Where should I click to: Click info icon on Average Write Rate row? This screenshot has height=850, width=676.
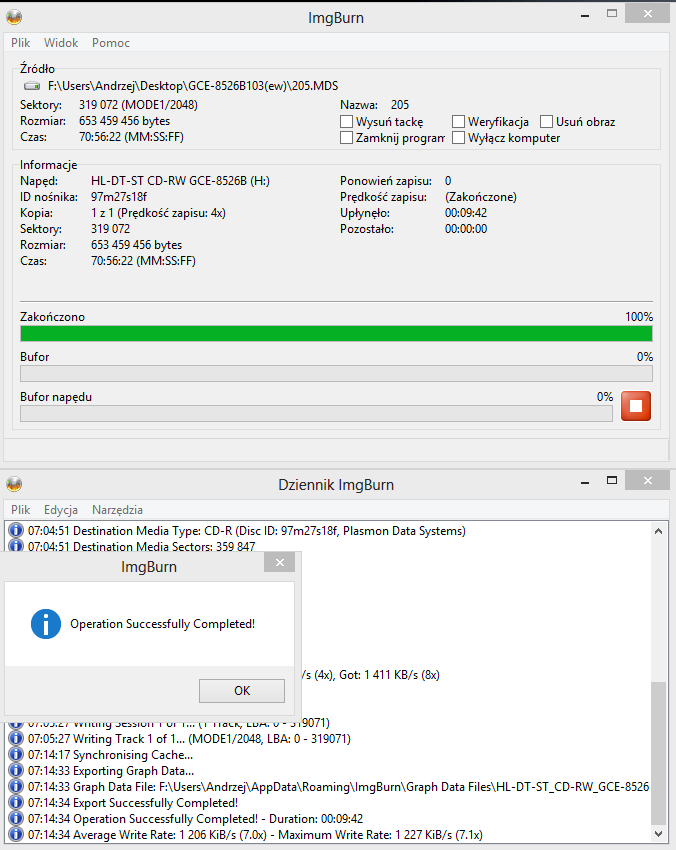pos(16,834)
